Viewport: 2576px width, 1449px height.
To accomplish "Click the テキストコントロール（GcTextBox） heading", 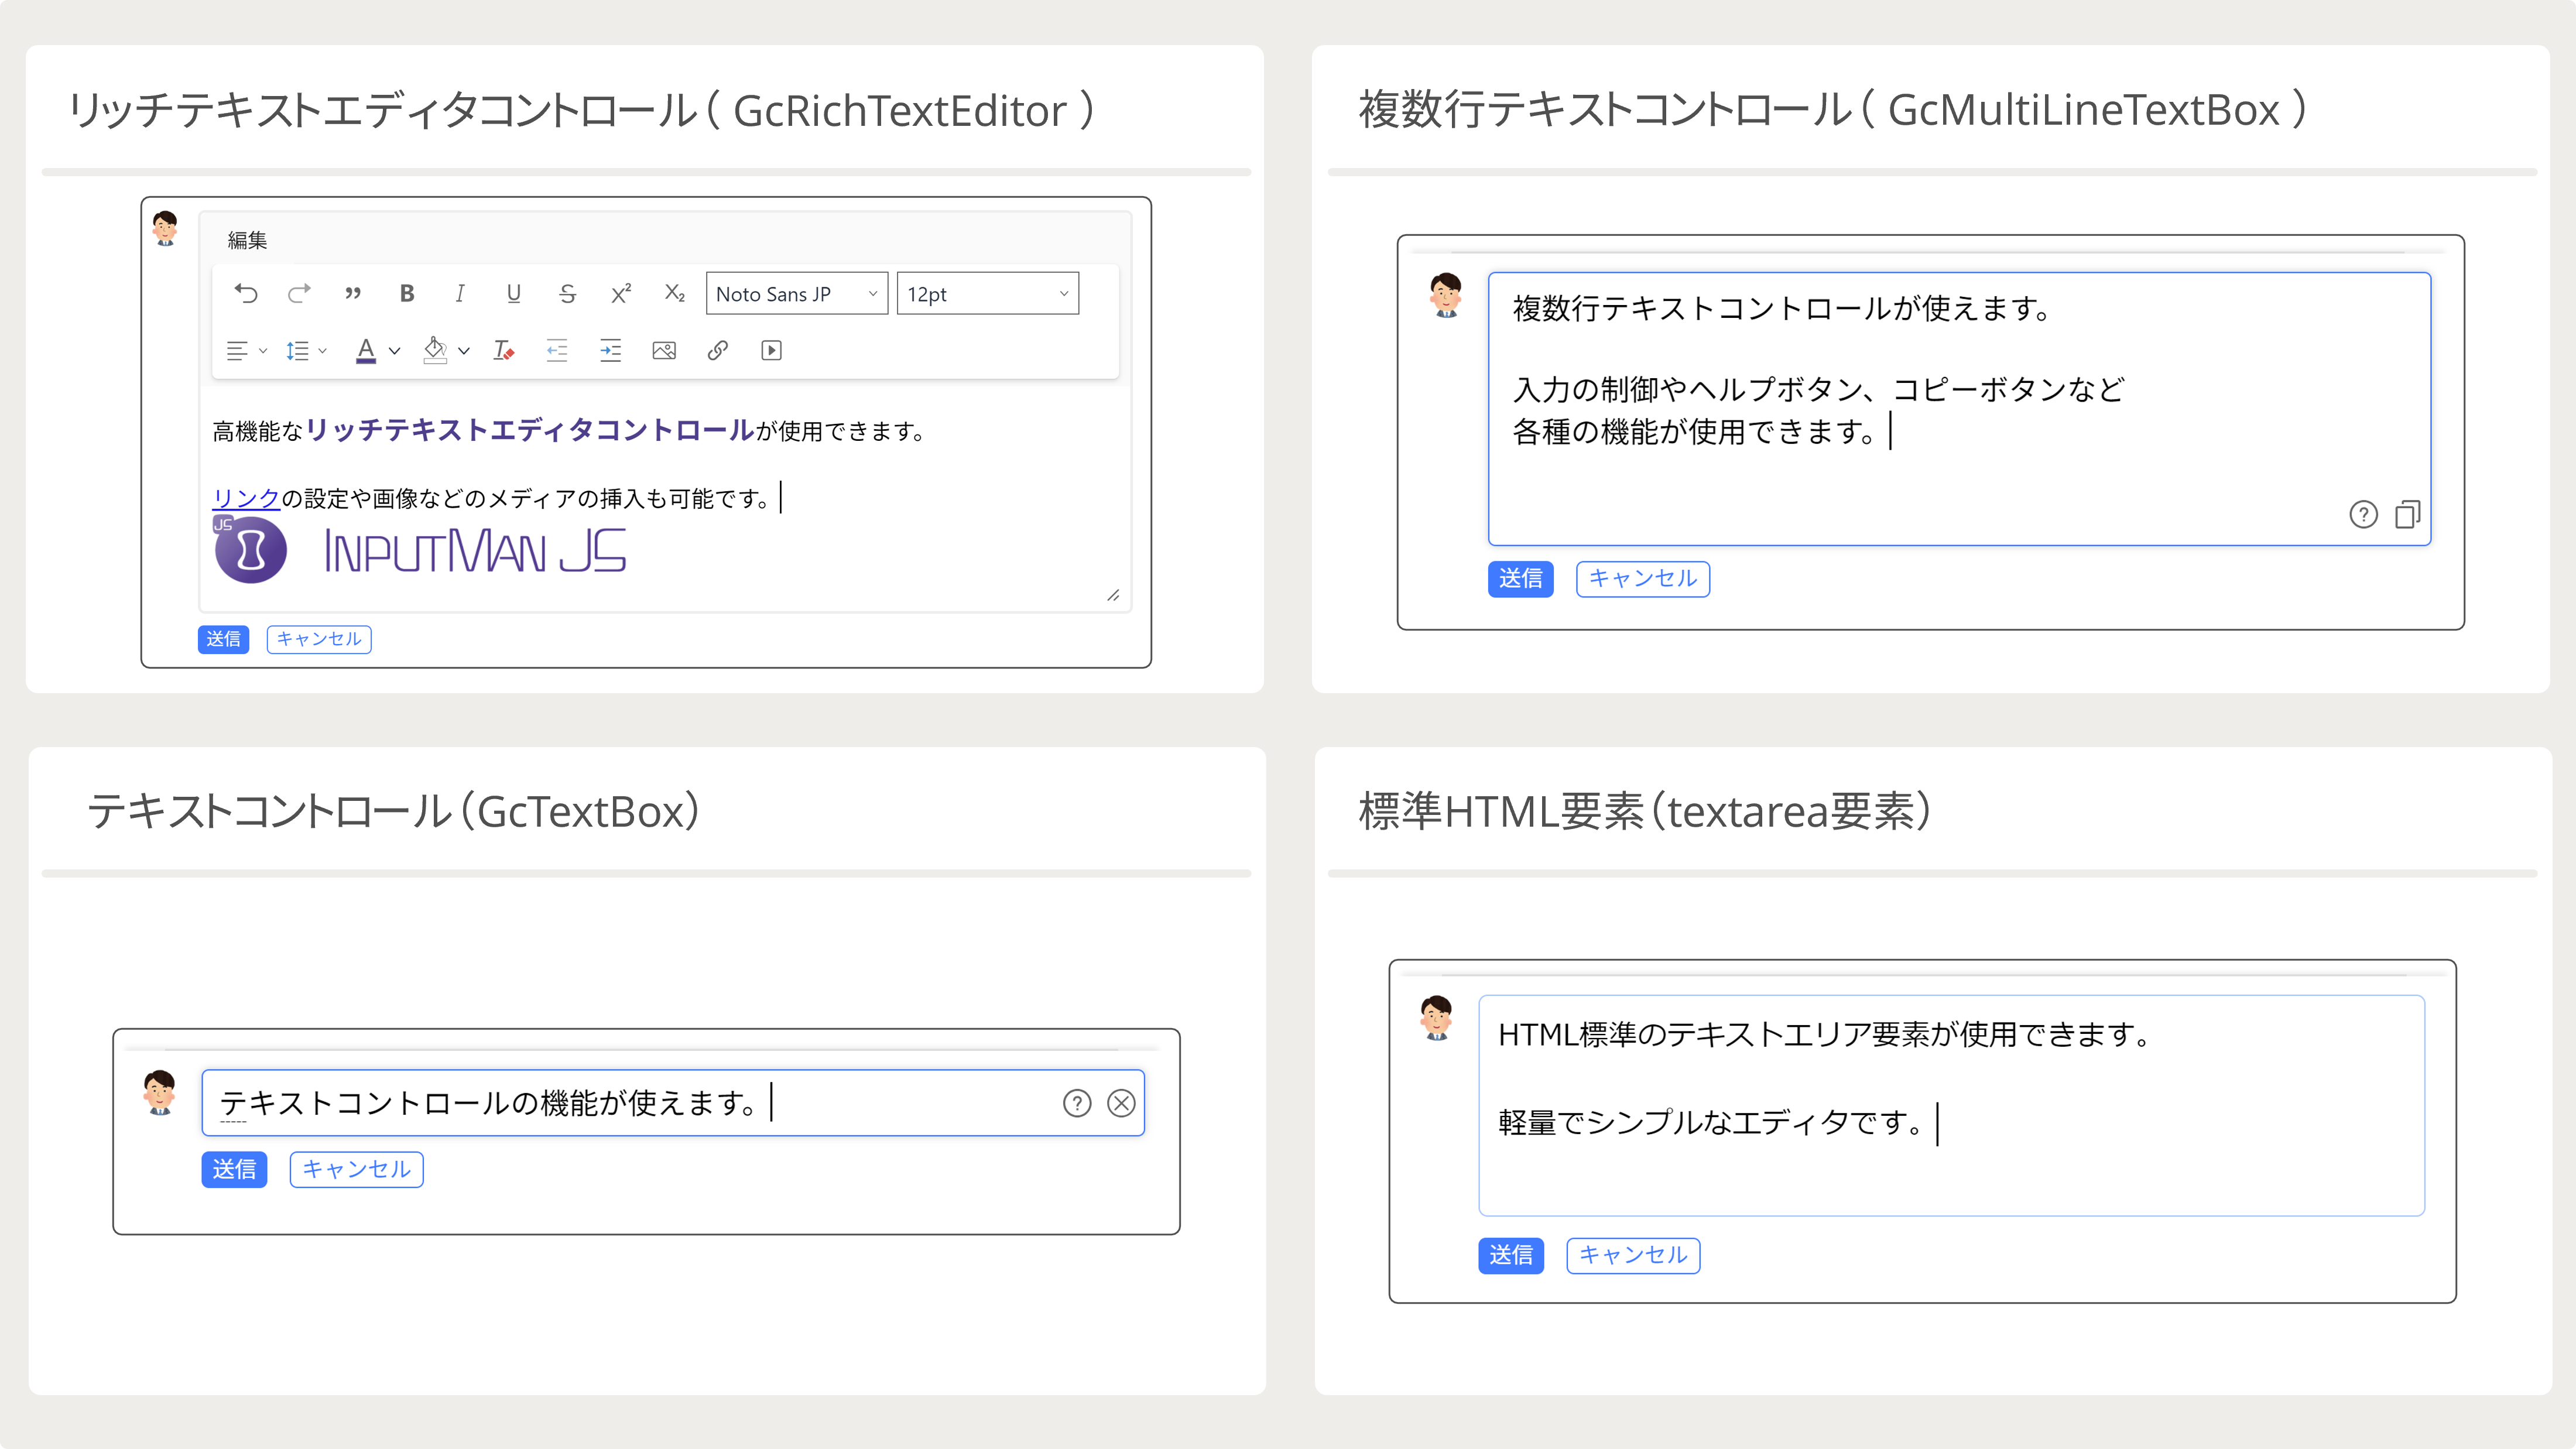I will click(x=394, y=811).
